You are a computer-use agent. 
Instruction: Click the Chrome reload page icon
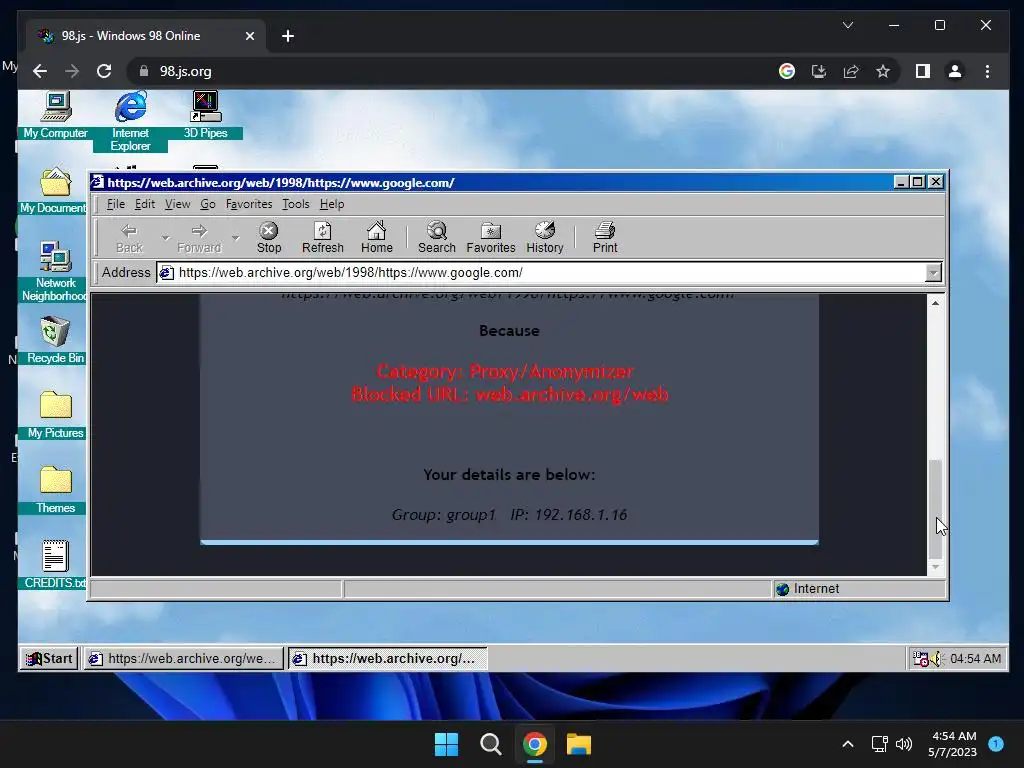coord(104,71)
